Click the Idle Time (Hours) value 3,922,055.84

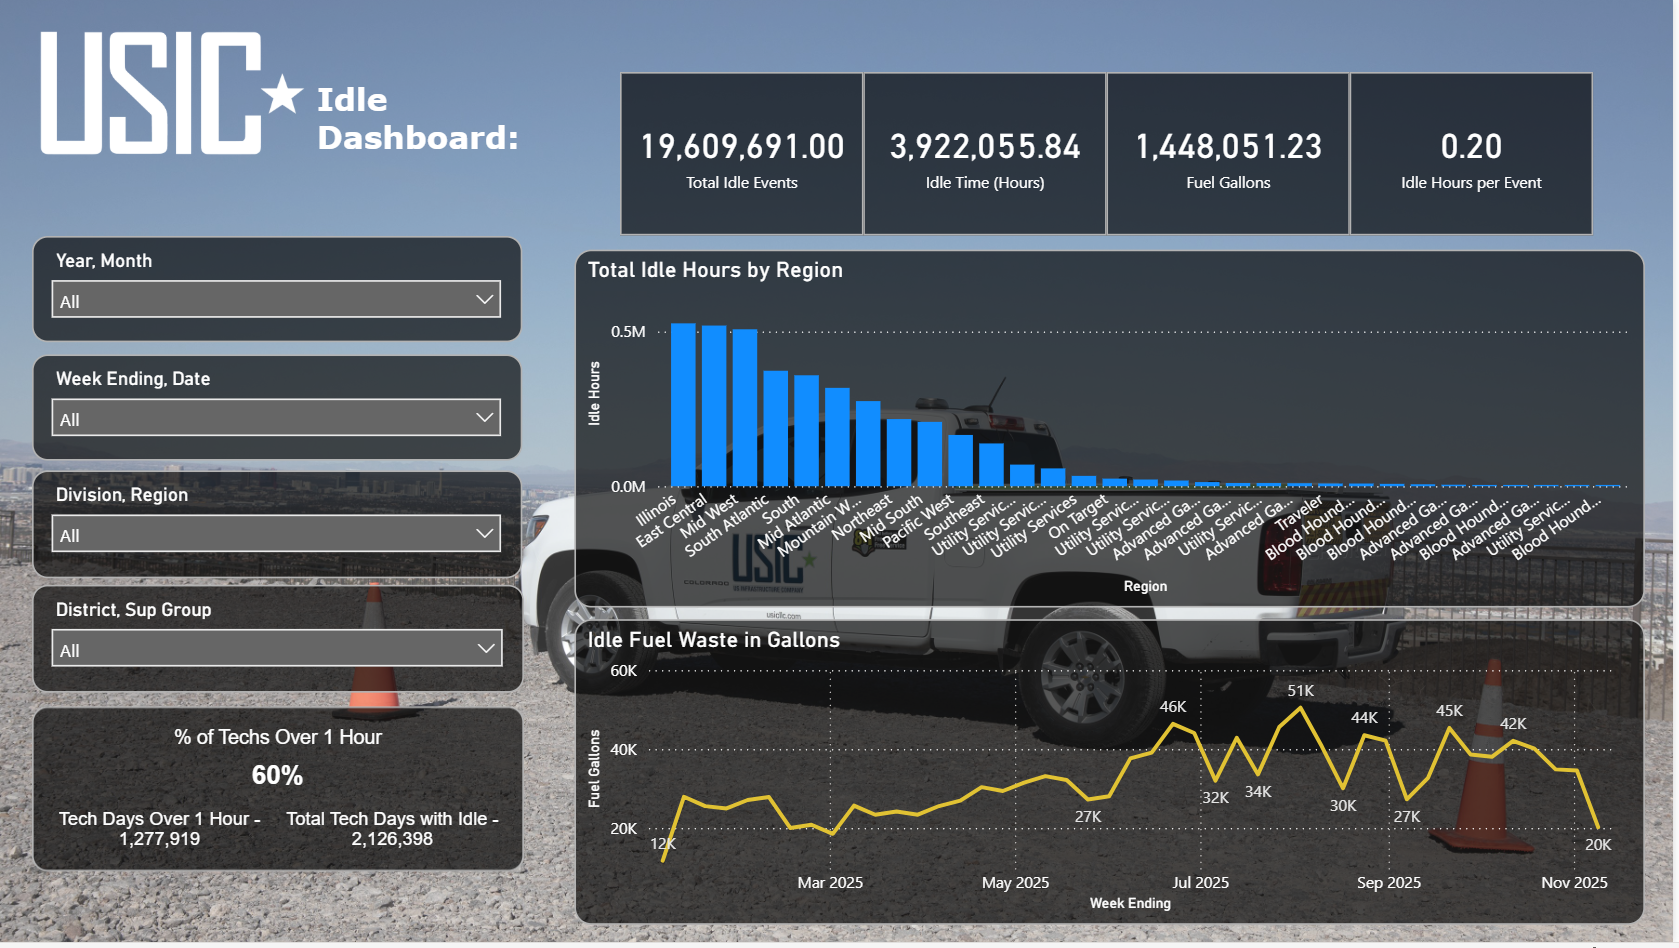(x=985, y=147)
